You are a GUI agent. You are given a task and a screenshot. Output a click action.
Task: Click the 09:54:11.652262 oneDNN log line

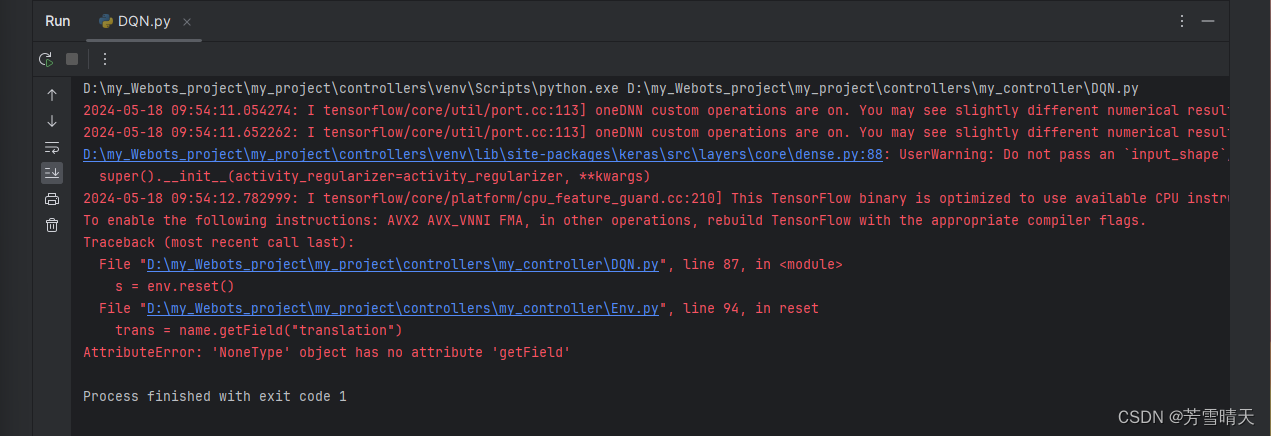[x=656, y=132]
